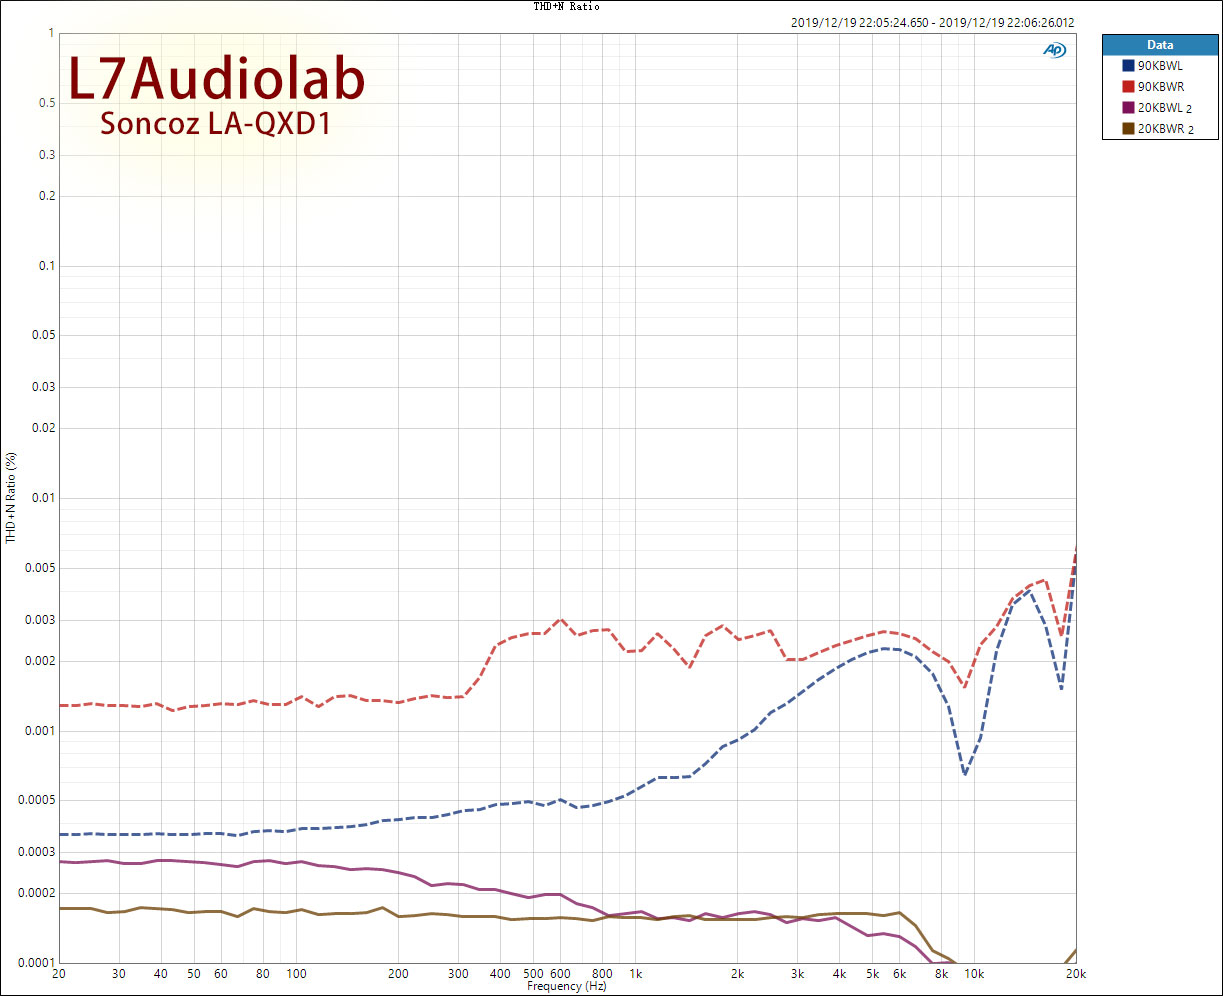Image resolution: width=1223 pixels, height=996 pixels.
Task: Click the 50 frequency axis tick label
Action: click(194, 974)
